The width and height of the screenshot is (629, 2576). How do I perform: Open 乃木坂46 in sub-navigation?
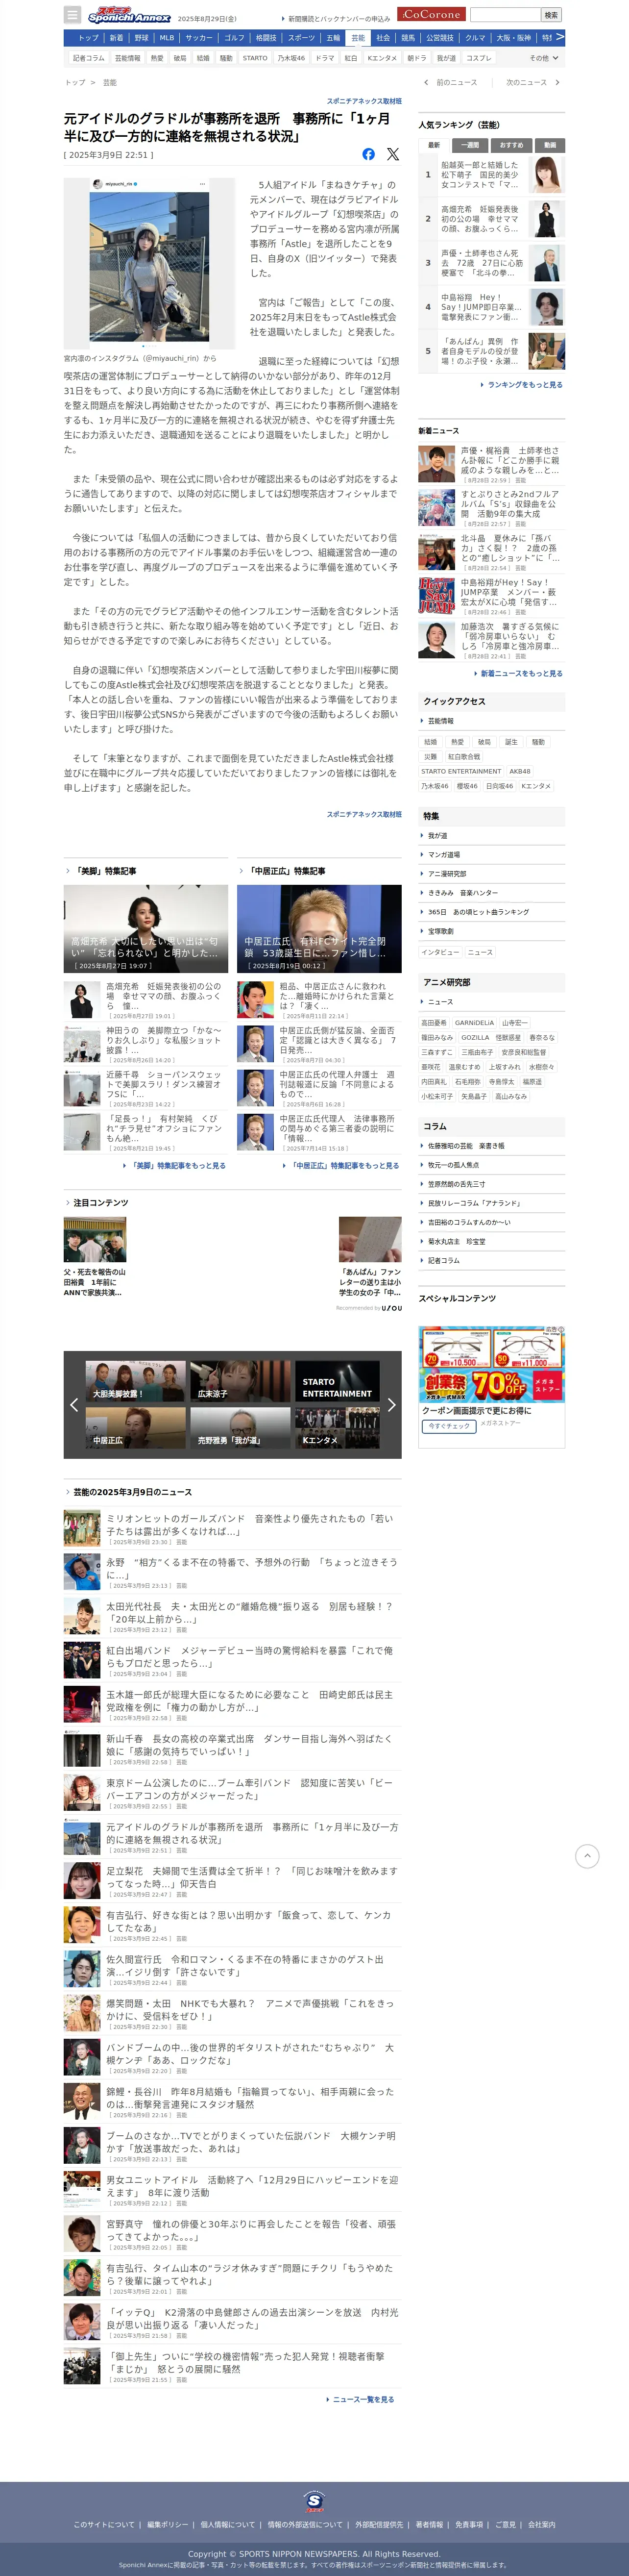(x=292, y=58)
